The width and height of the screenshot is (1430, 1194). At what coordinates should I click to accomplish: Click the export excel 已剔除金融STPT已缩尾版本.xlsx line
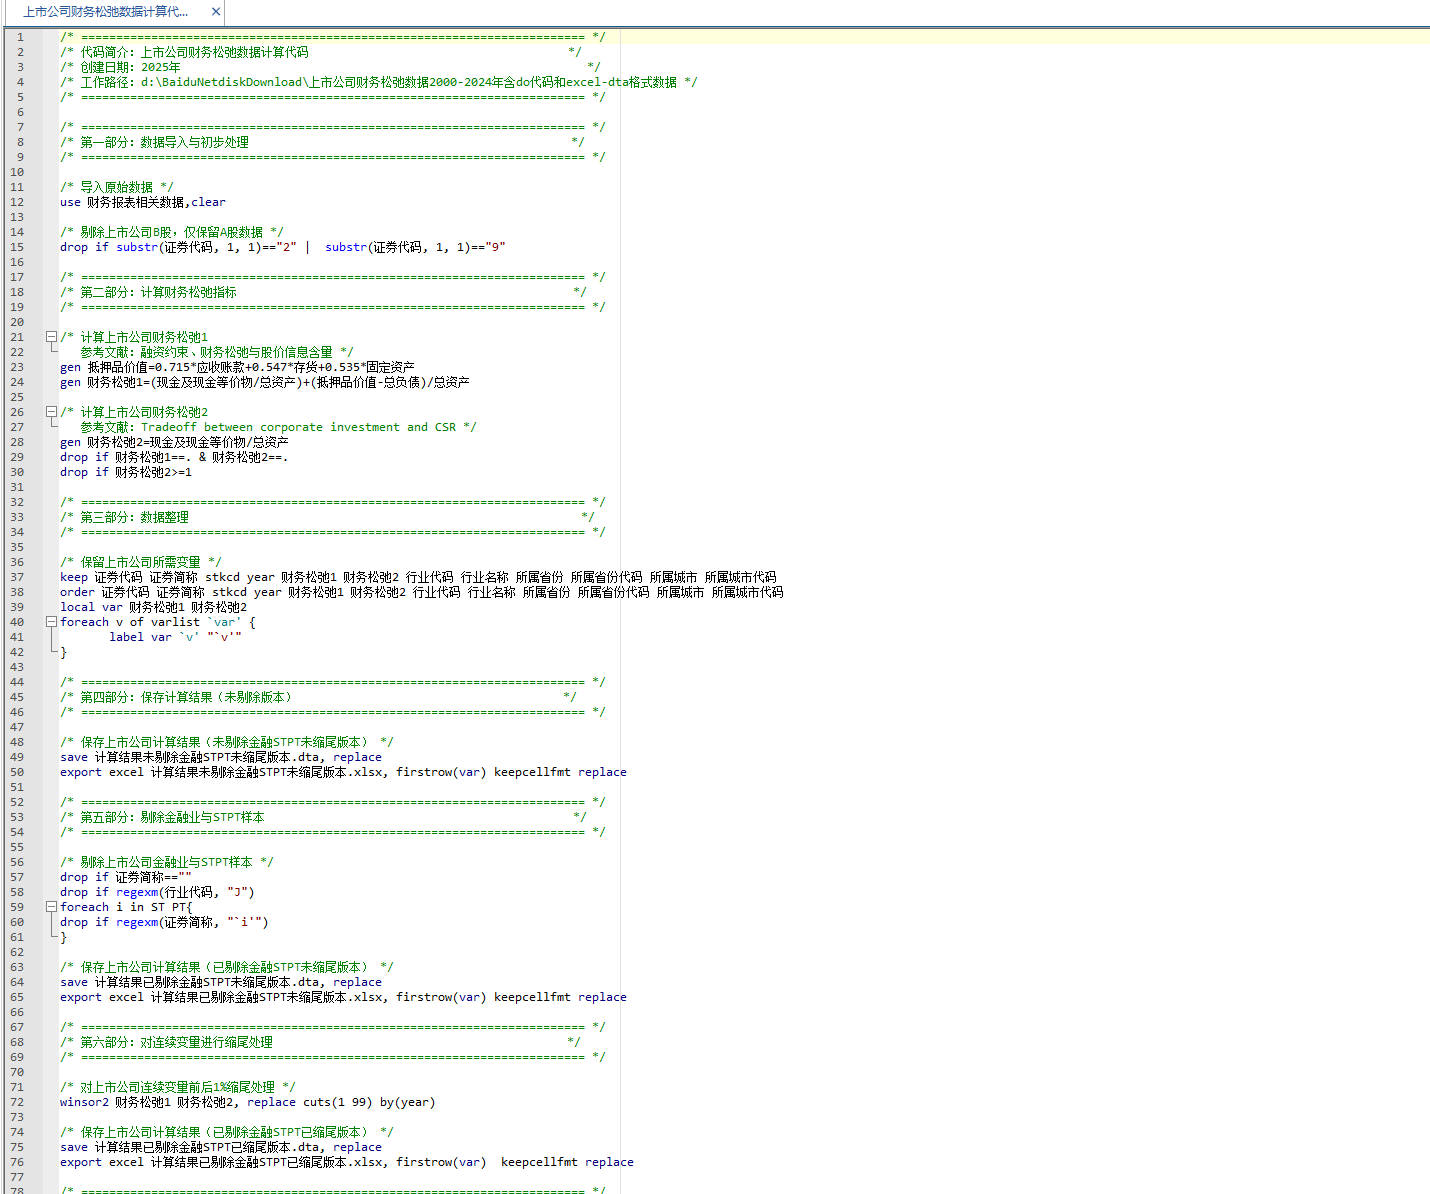tap(347, 1162)
